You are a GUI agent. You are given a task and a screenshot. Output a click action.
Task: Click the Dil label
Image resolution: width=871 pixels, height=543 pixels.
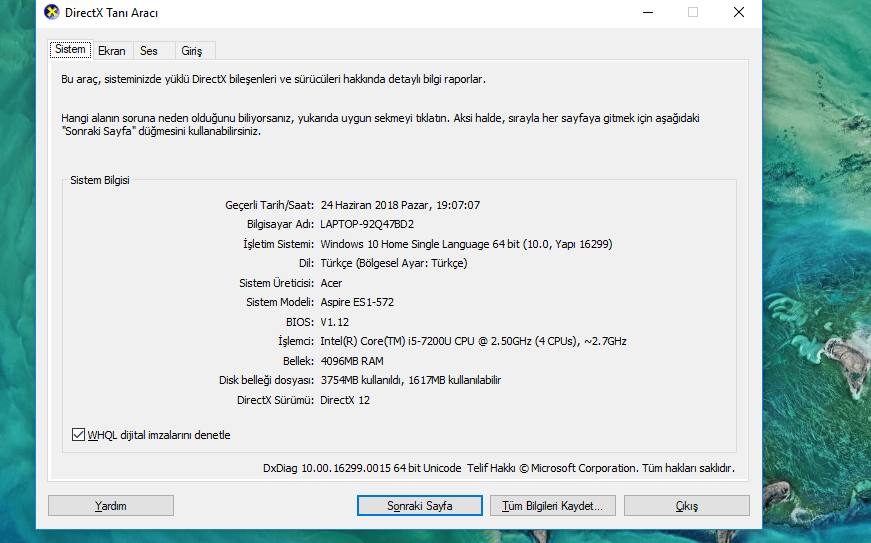(307, 263)
